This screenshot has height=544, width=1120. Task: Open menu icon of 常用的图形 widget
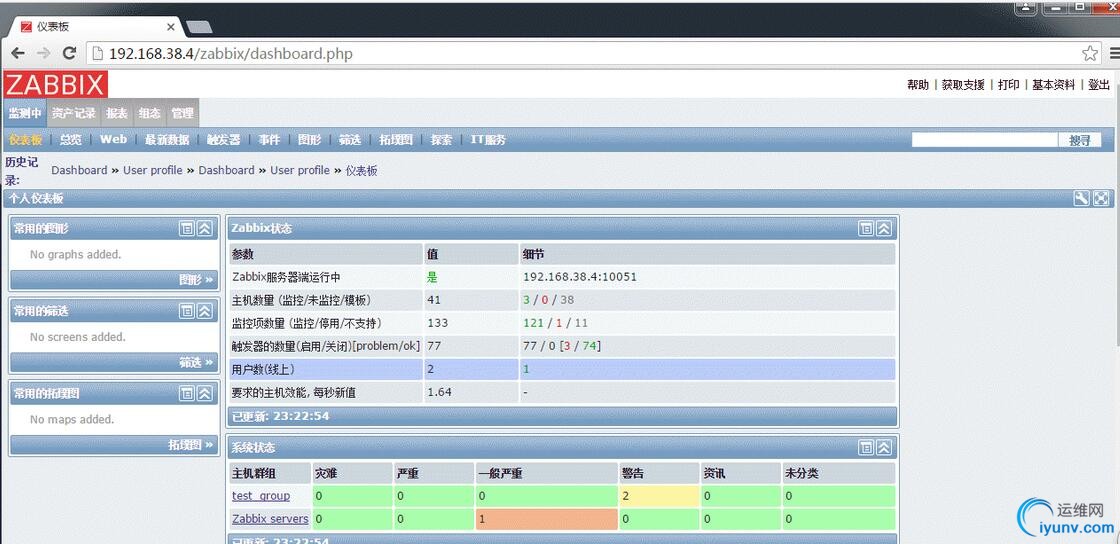(x=186, y=228)
